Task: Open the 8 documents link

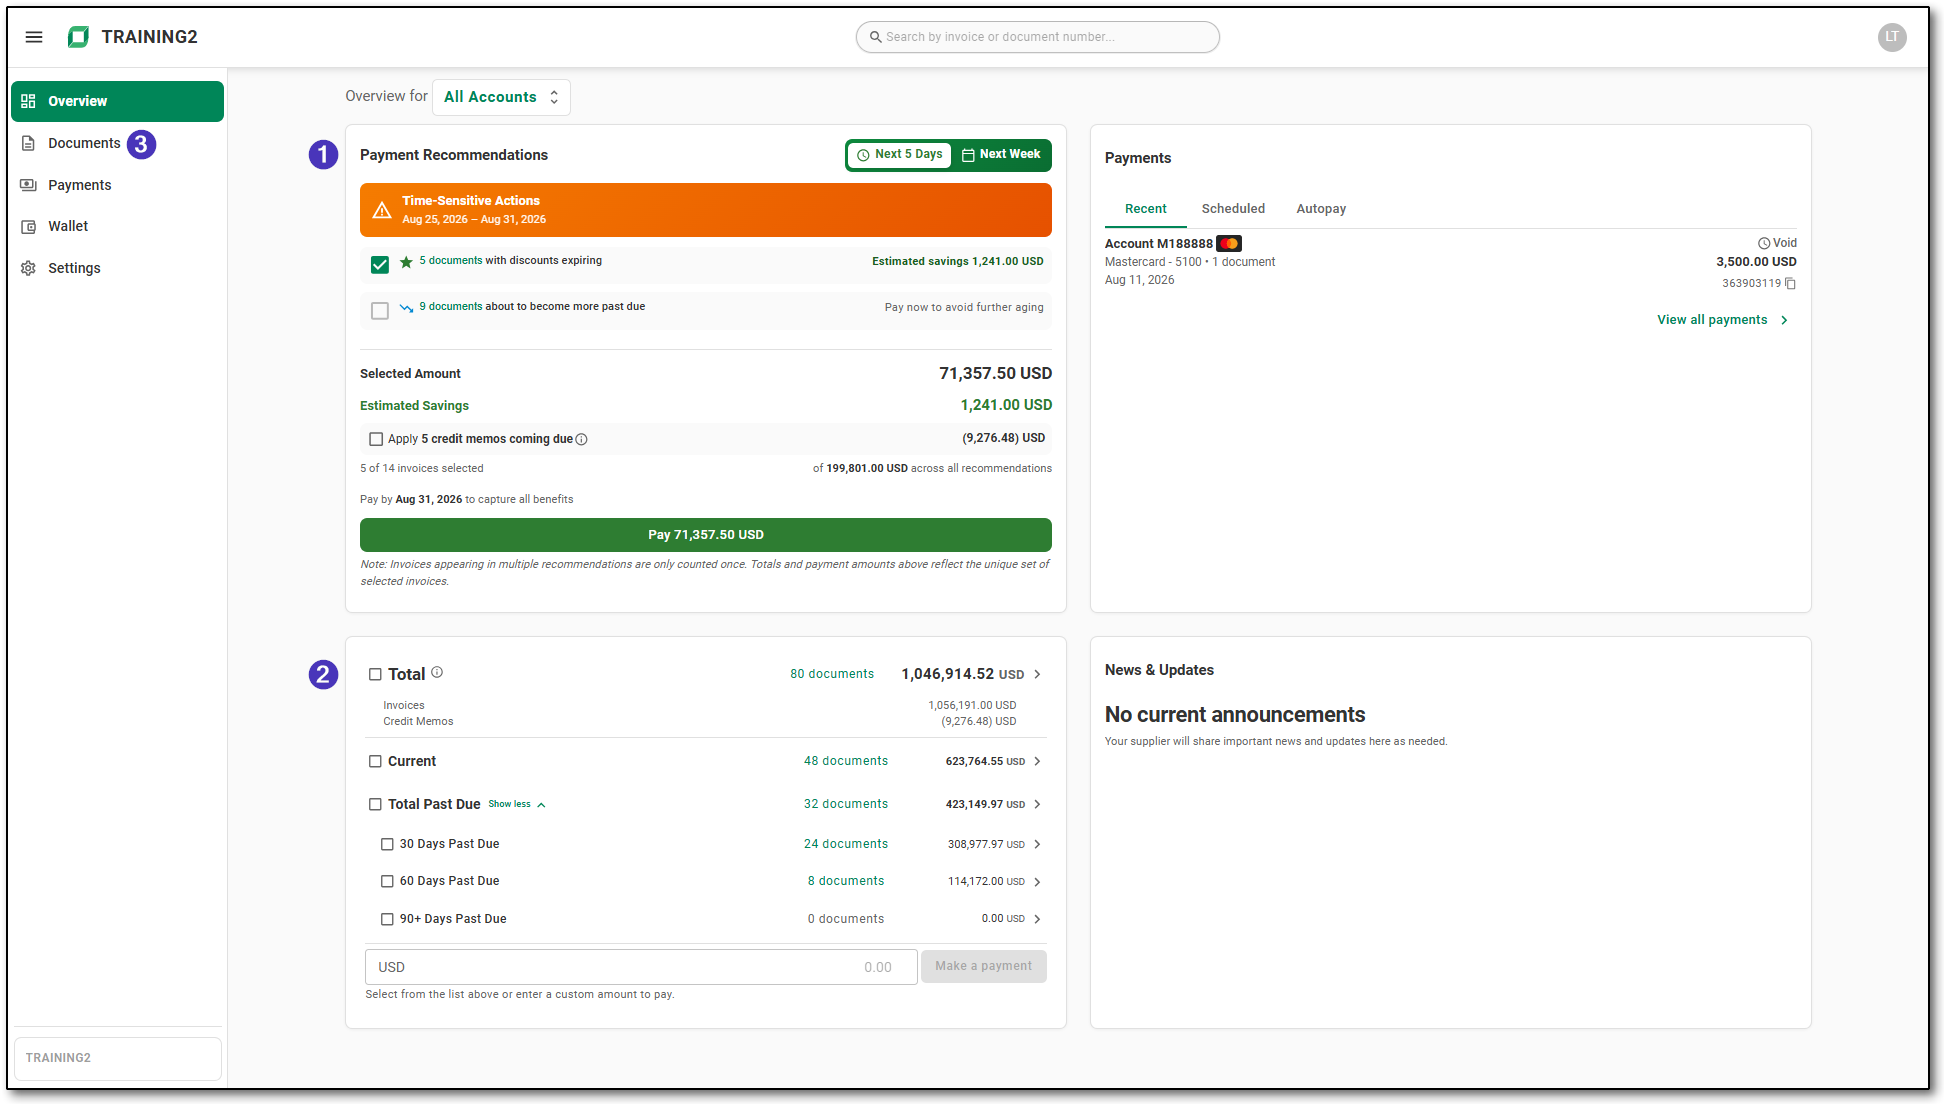Action: (x=846, y=881)
